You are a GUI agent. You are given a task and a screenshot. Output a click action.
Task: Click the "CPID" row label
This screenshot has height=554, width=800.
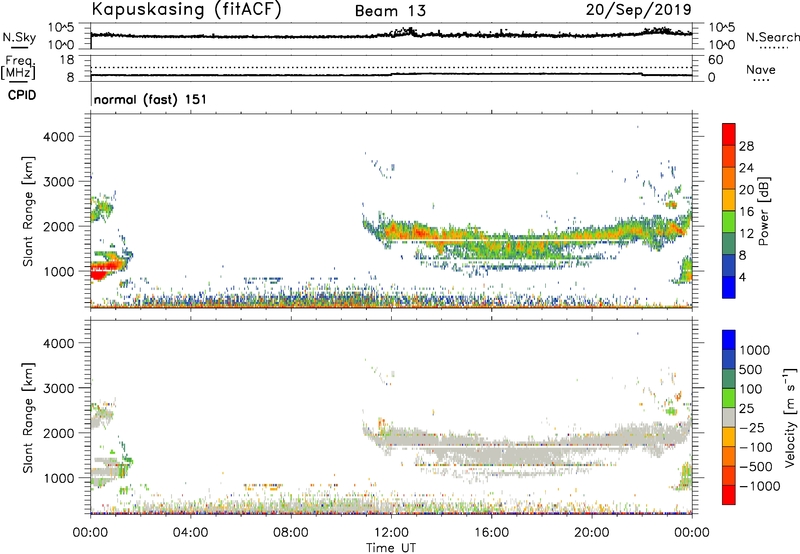[x=22, y=95]
